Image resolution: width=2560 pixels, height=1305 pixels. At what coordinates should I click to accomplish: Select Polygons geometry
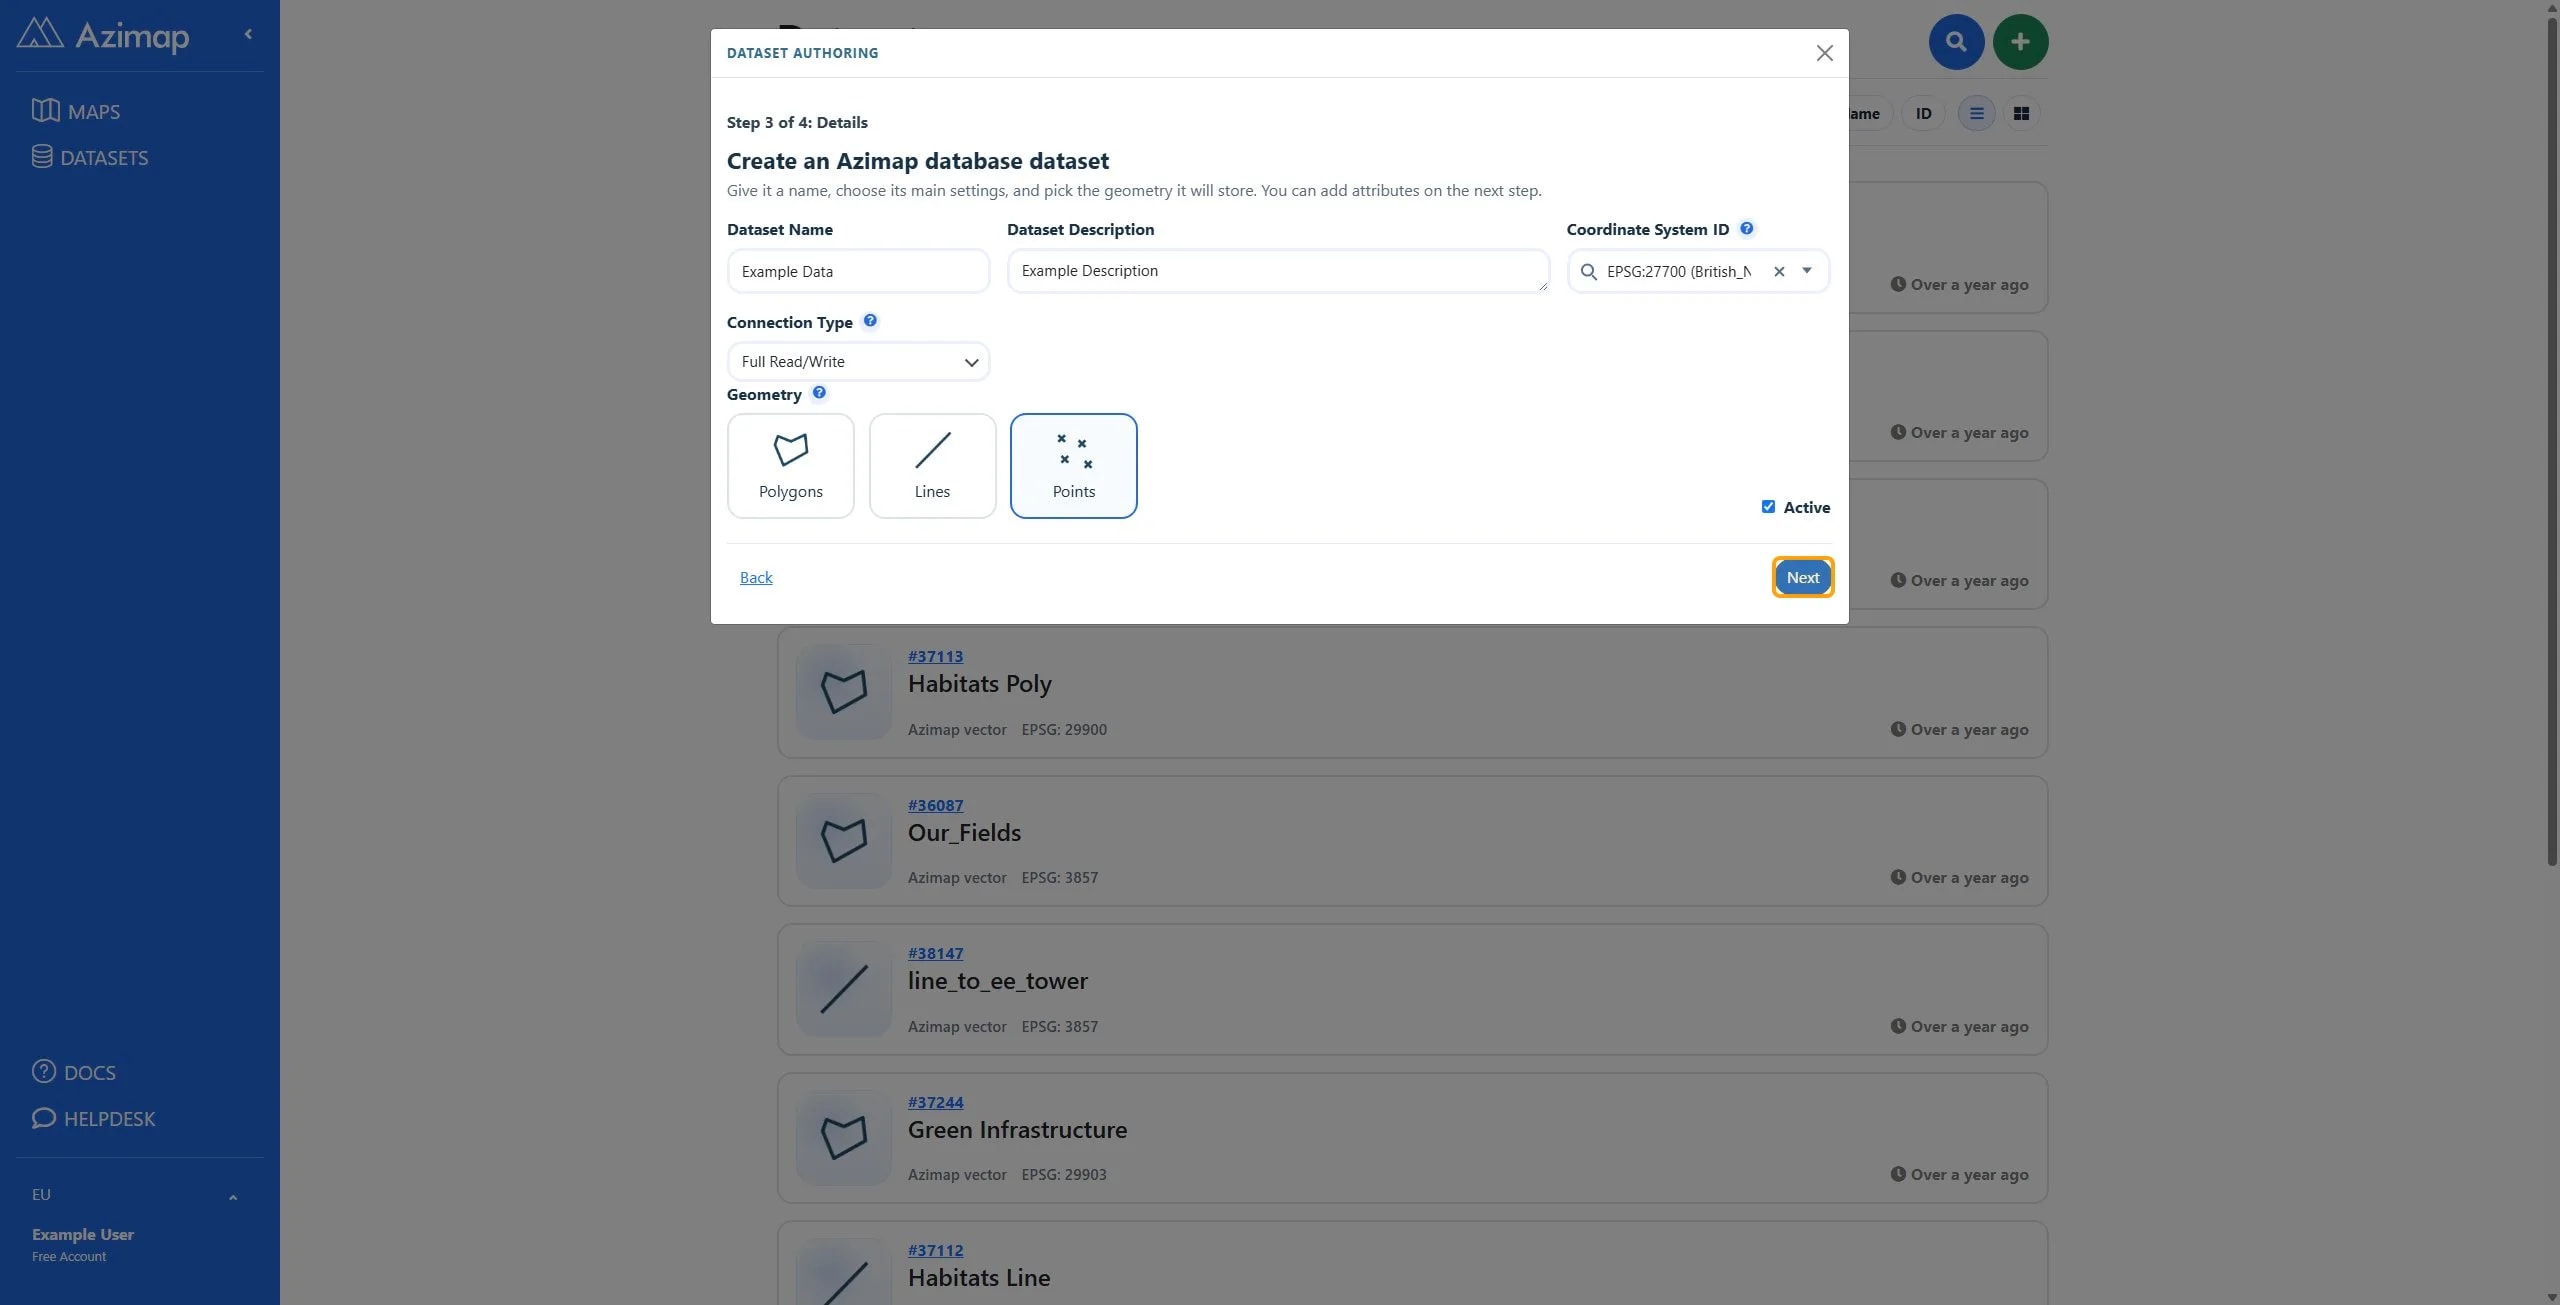791,466
